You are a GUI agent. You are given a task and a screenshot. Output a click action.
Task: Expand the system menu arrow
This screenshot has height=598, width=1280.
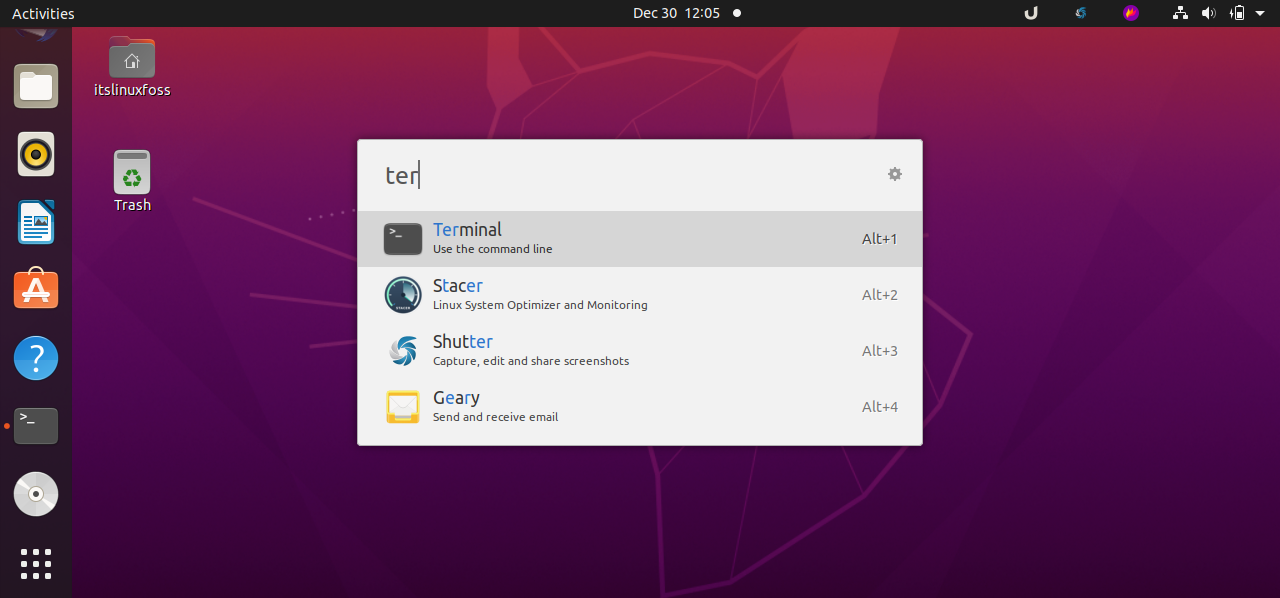(1260, 13)
